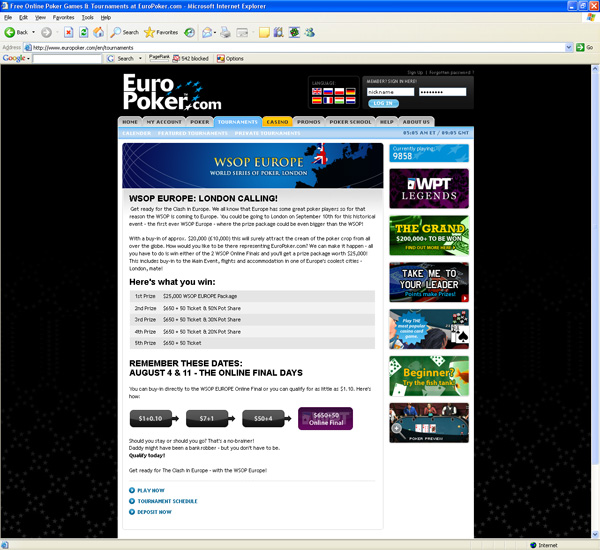Open Messenger with the people icon
600x550 pixels.
coord(309,33)
